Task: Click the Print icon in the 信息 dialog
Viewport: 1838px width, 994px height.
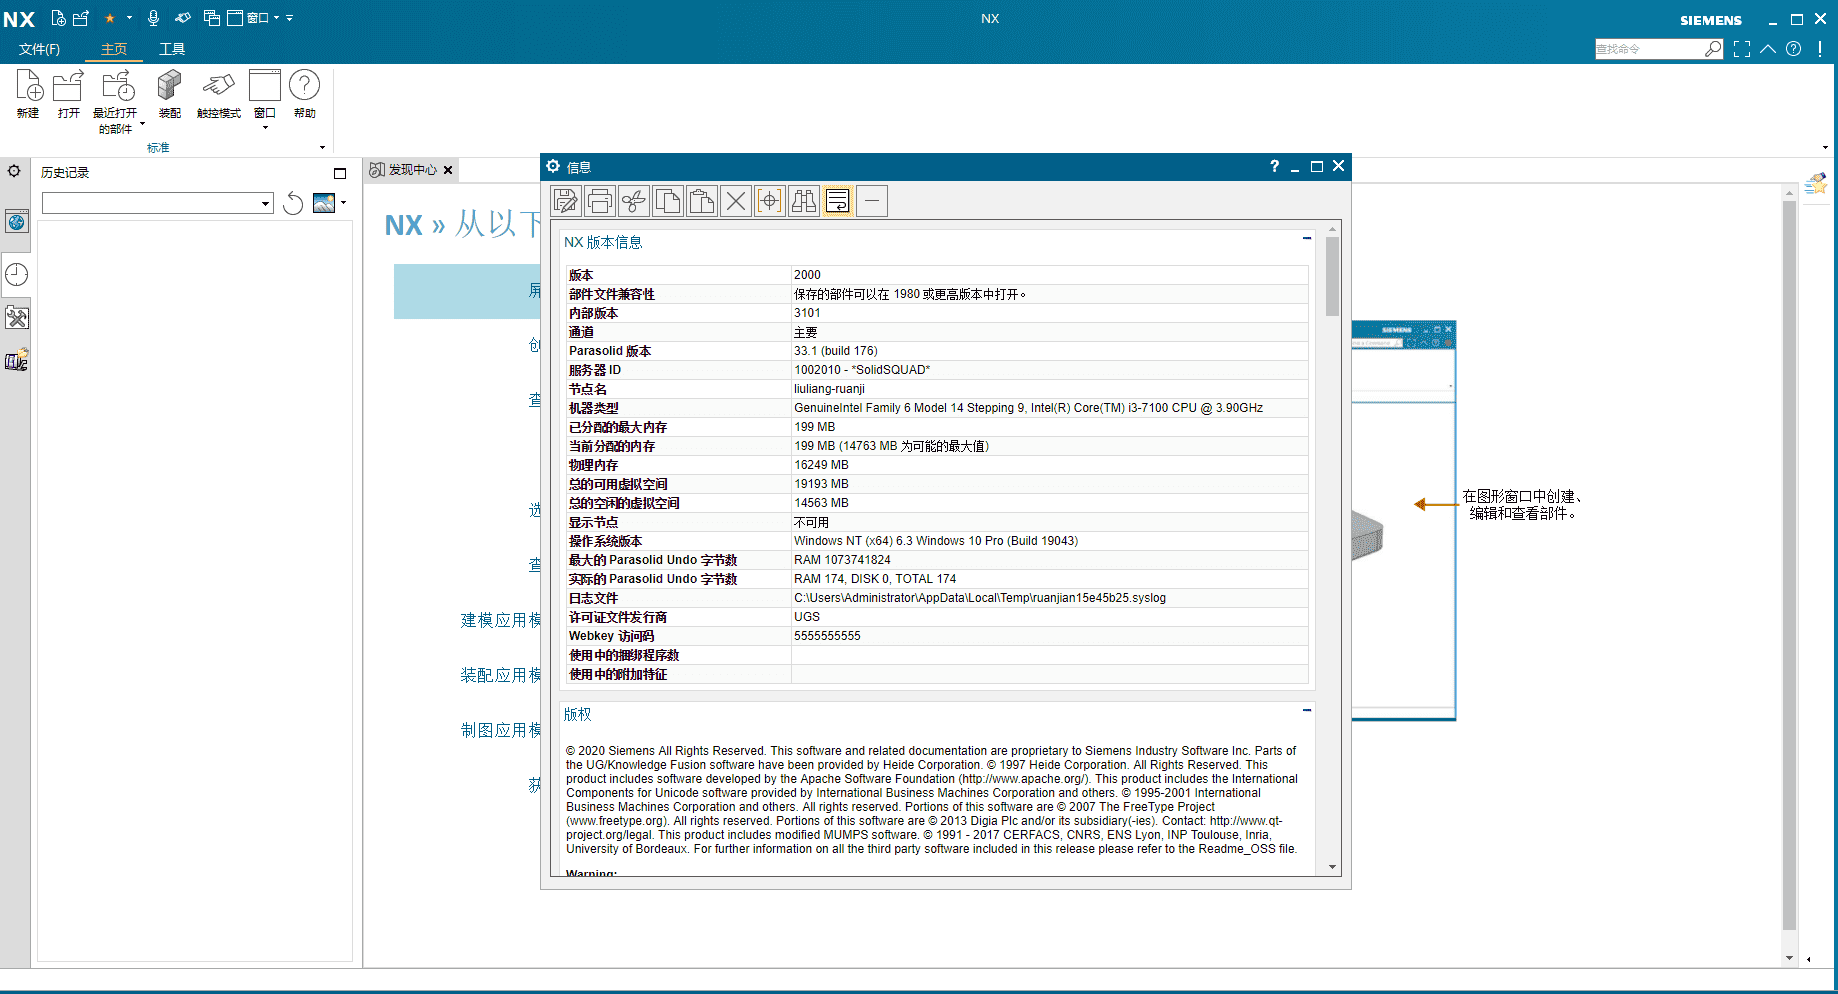Action: pyautogui.click(x=600, y=202)
